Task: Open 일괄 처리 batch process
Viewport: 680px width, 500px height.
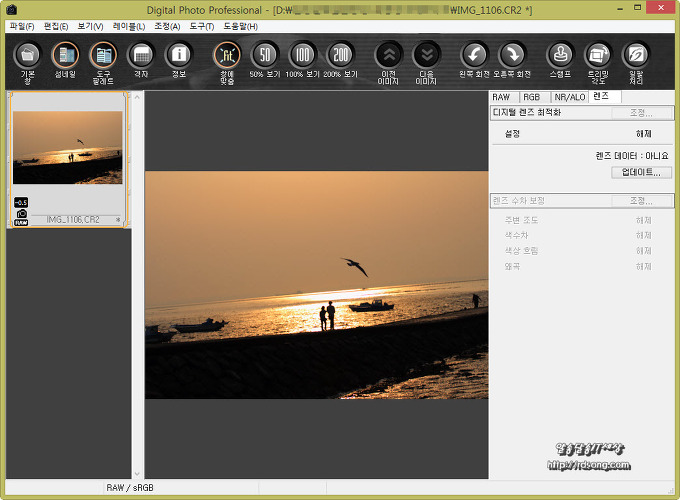Action: click(x=635, y=56)
